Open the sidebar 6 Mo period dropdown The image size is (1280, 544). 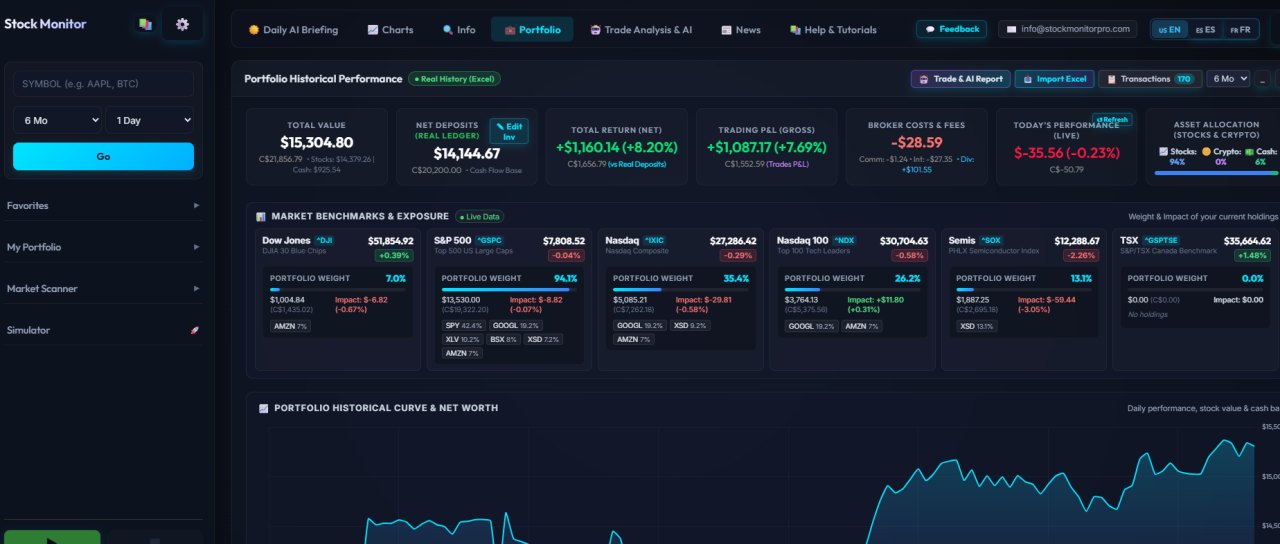click(x=57, y=120)
